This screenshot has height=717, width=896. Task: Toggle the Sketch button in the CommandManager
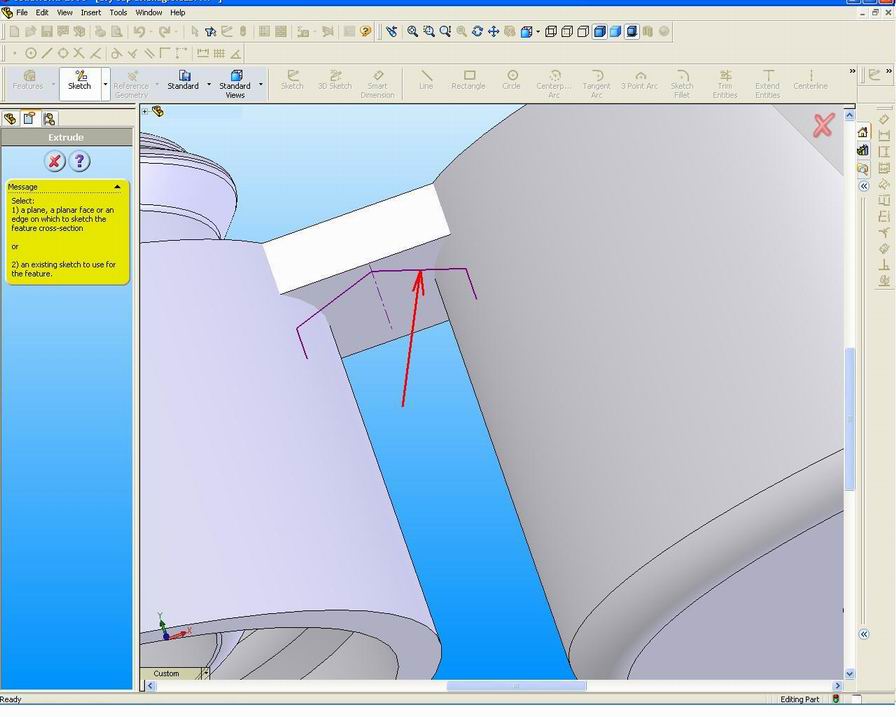(79, 80)
